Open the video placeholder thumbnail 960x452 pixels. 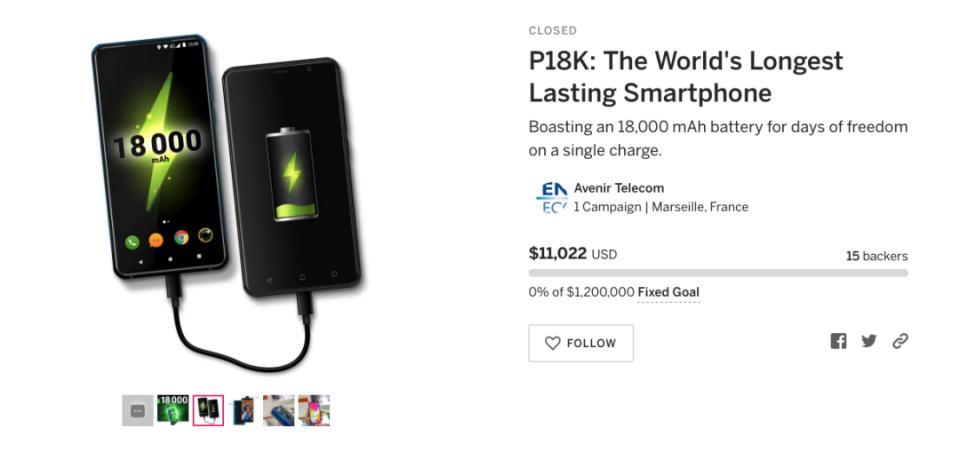point(137,410)
